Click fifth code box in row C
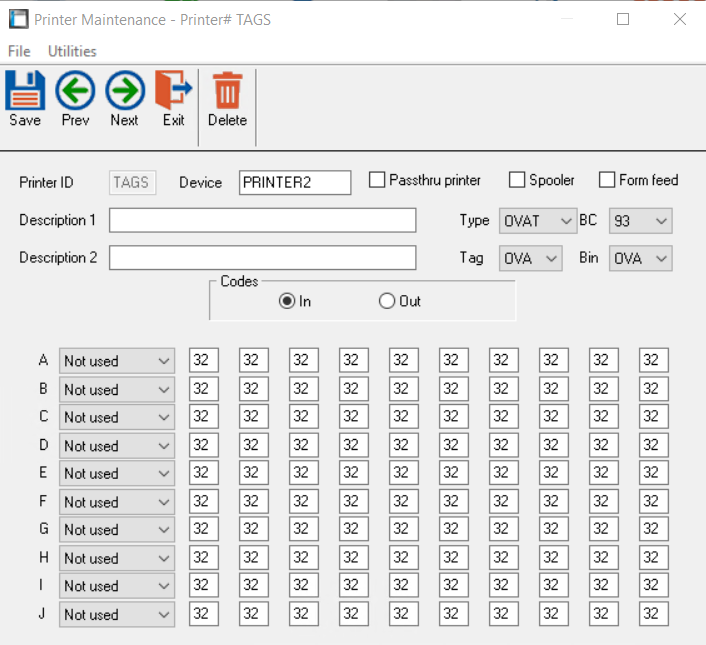Viewport: 706px width, 645px height. click(x=403, y=416)
